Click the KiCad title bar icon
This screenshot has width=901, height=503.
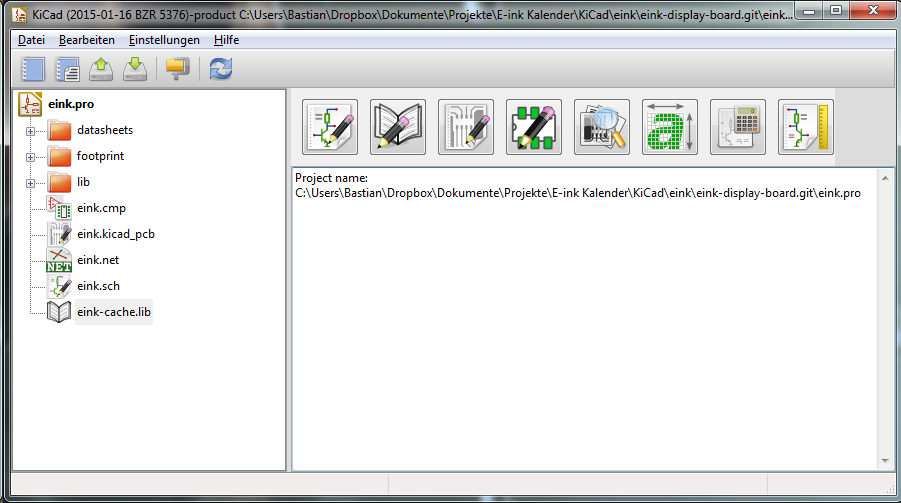click(x=19, y=14)
